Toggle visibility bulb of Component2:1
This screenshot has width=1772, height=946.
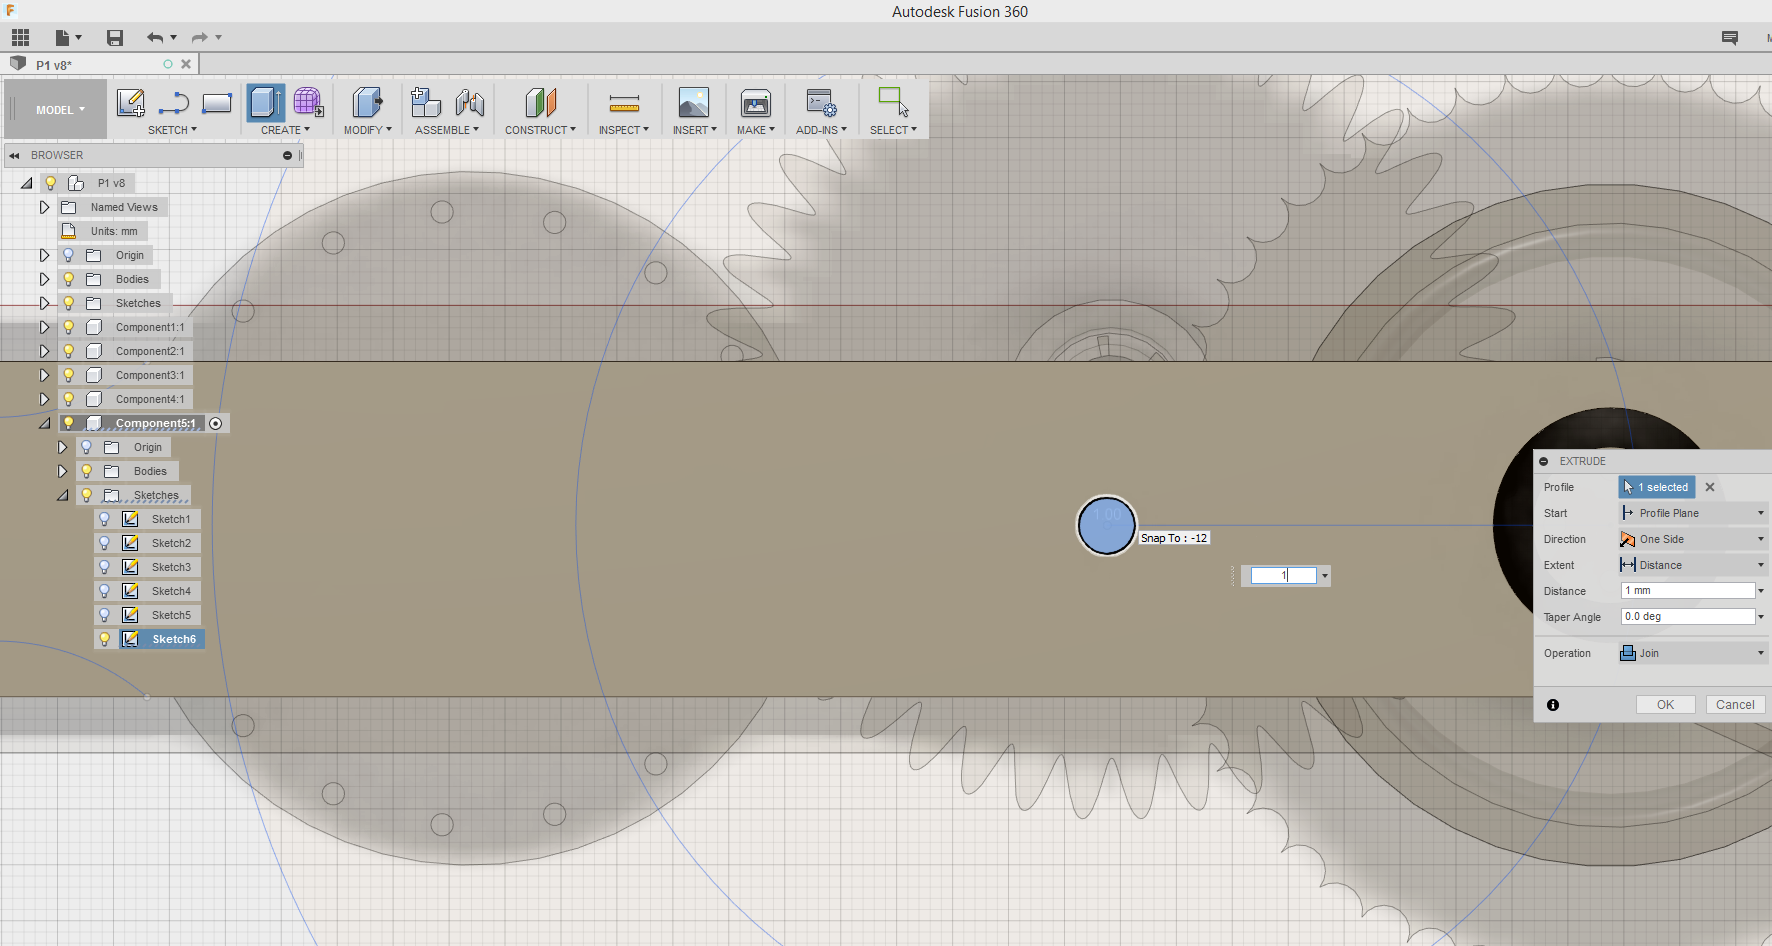click(x=69, y=351)
